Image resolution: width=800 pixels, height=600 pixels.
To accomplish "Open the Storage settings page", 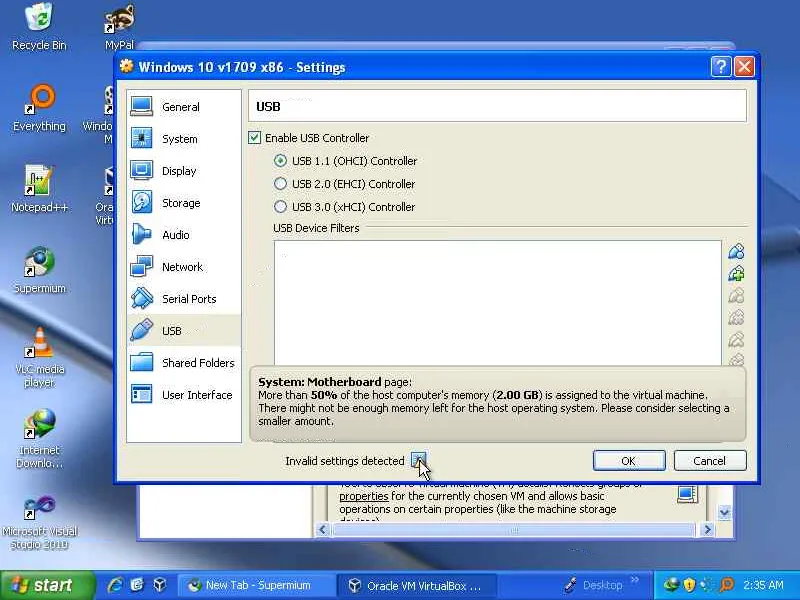I will tap(184, 203).
